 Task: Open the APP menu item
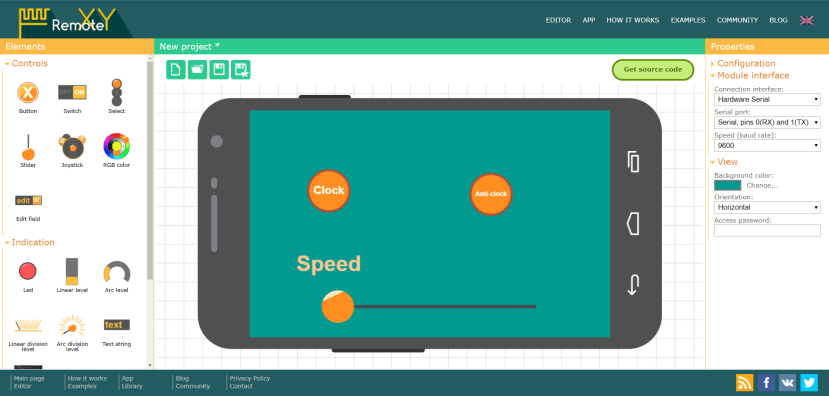(589, 20)
